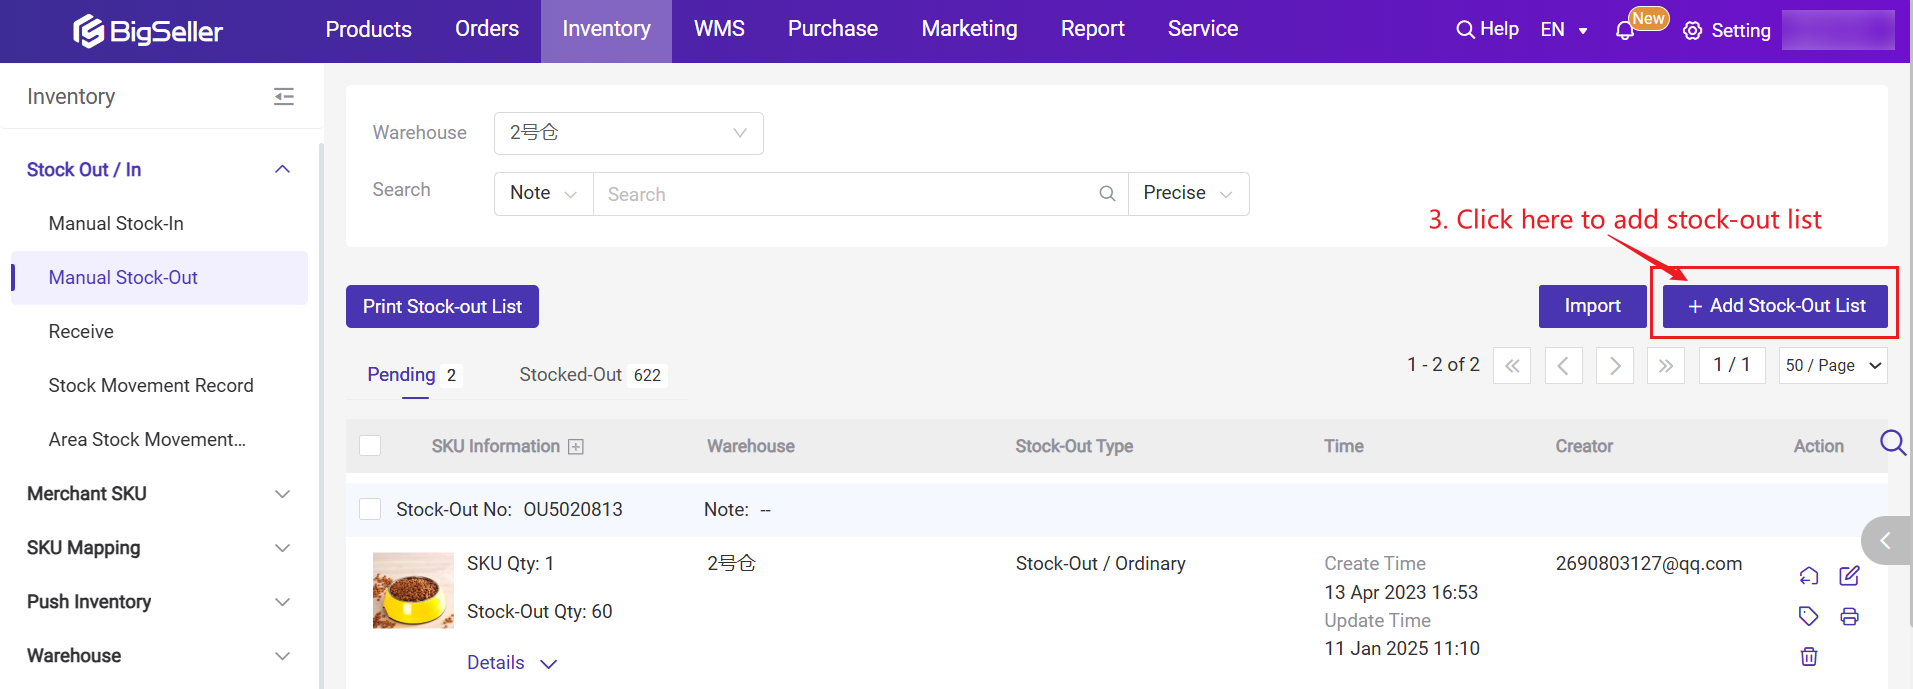Open the Warehouse dropdown showing 2号仓

(x=628, y=133)
